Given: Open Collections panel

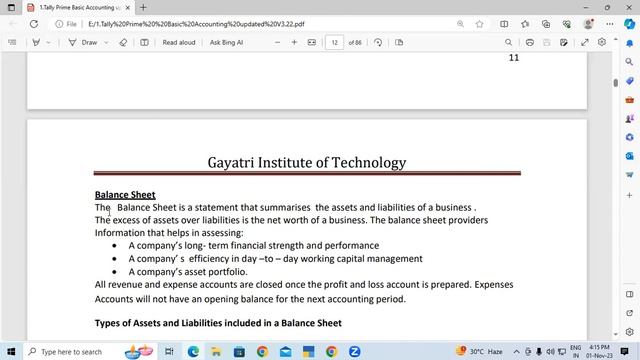Looking at the screenshot, I should pos(546,24).
